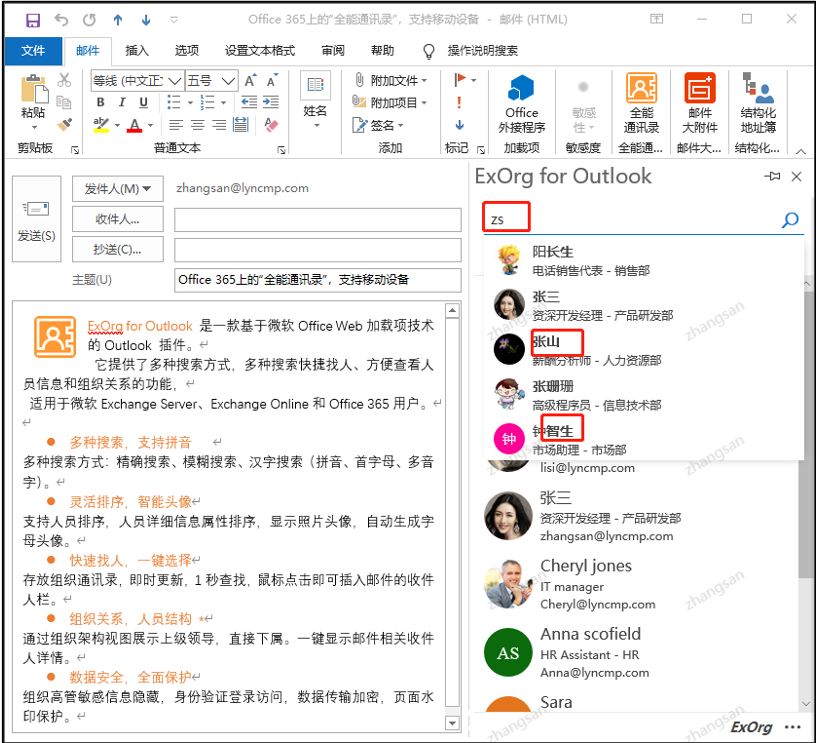Viewport: 816px width, 743px height.
Task: Save the message with the floppy disk icon
Action: (33, 20)
